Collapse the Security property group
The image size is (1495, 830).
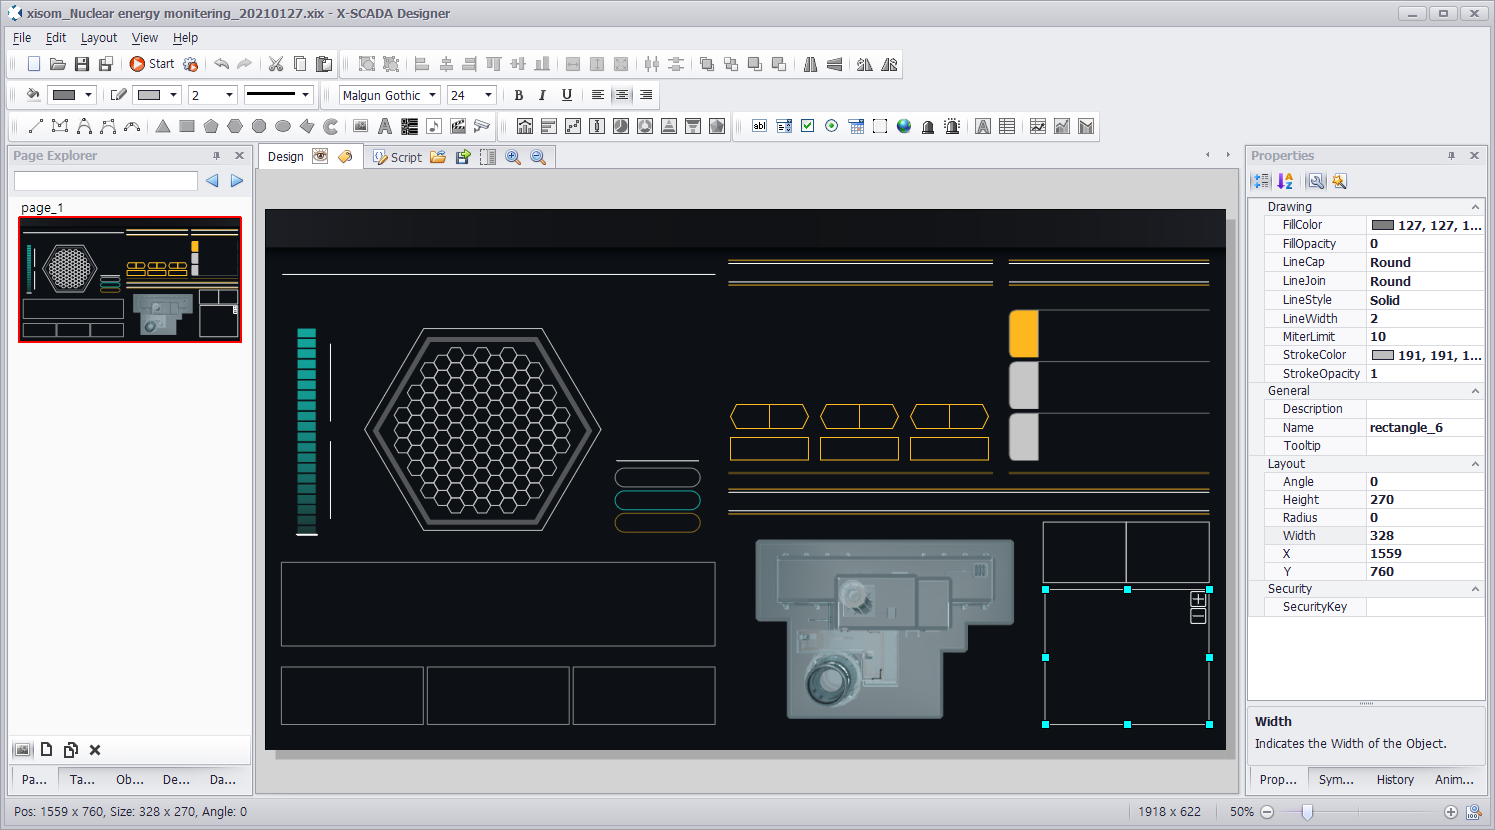1475,589
